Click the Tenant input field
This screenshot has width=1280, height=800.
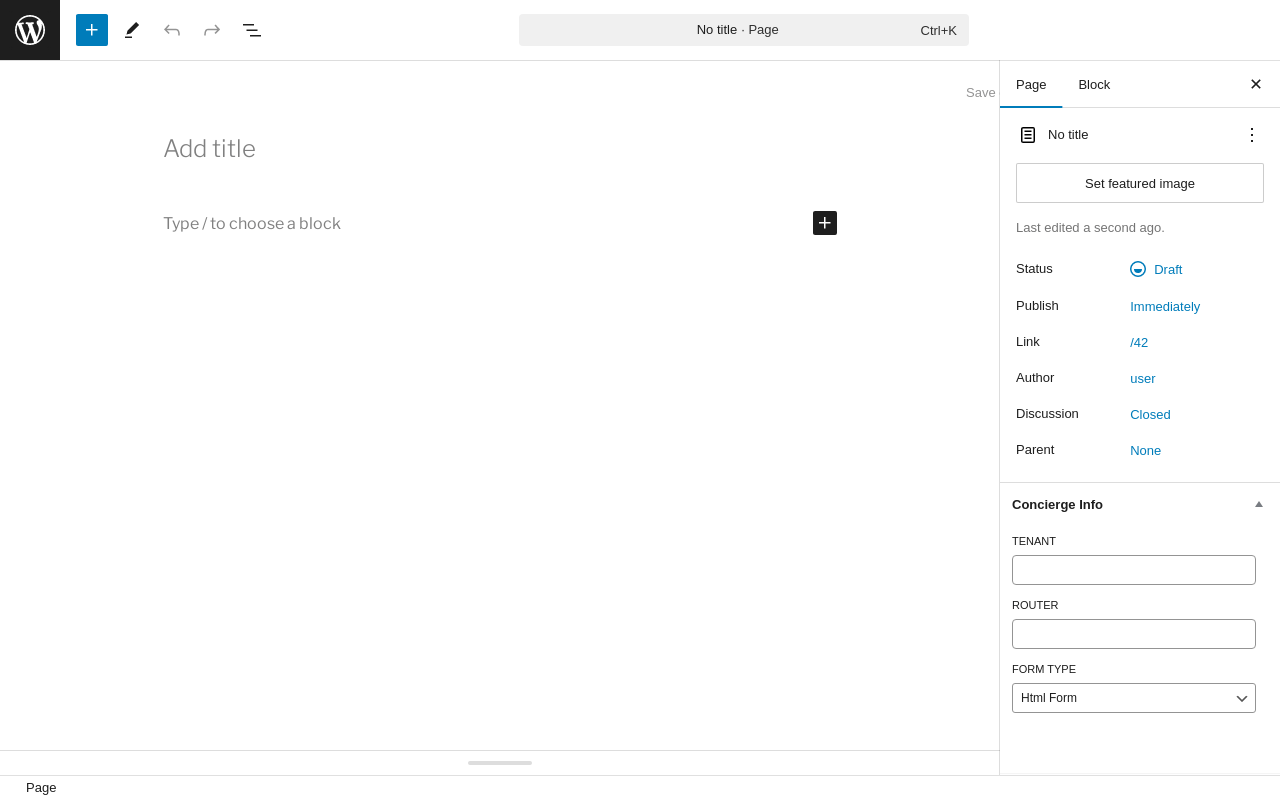[1134, 570]
